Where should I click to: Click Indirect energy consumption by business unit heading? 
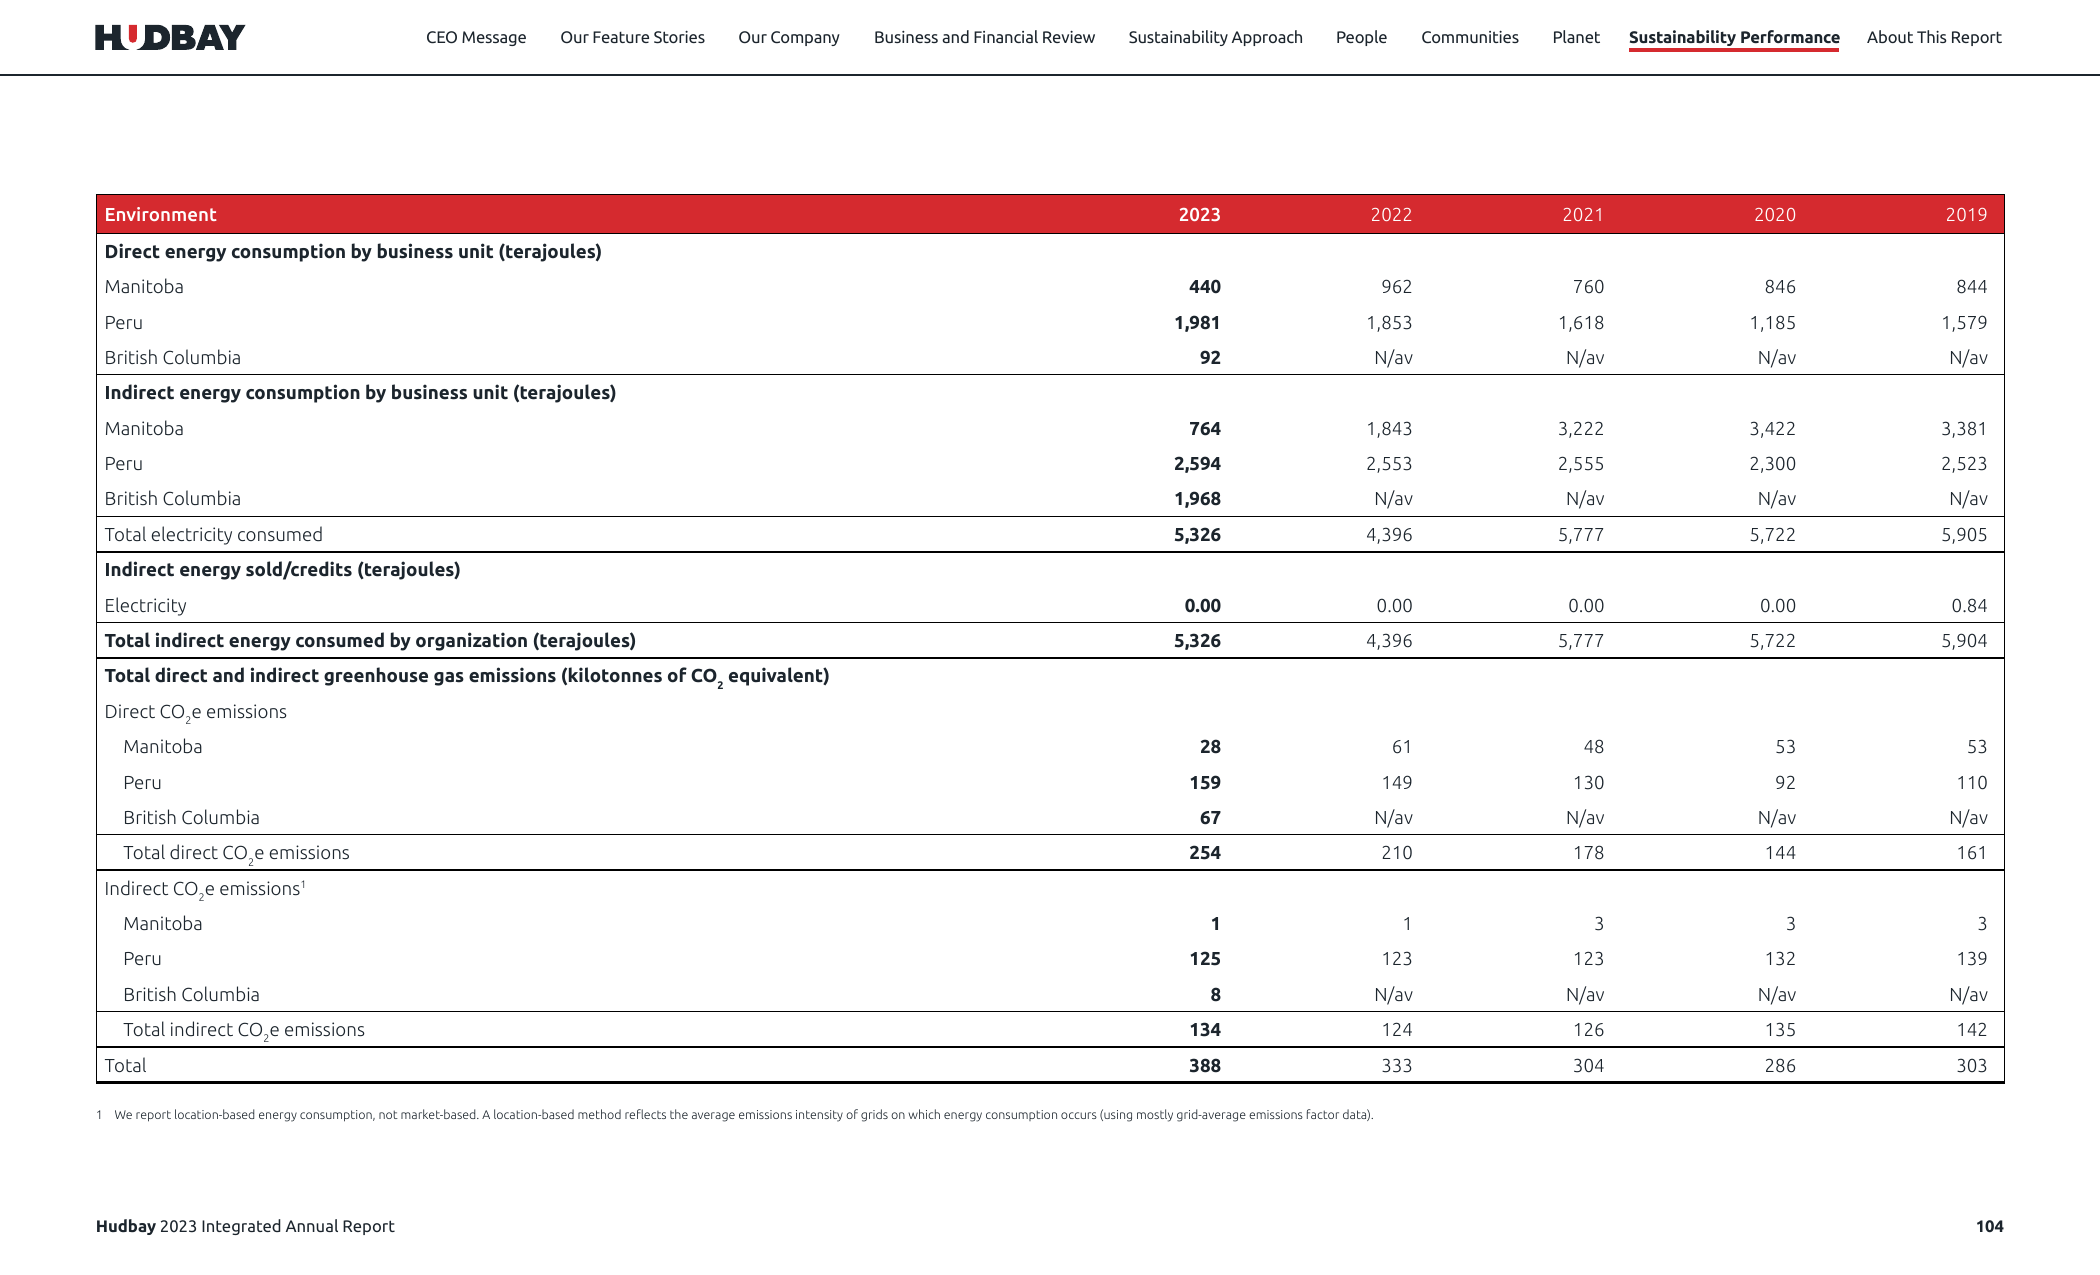pos(360,393)
